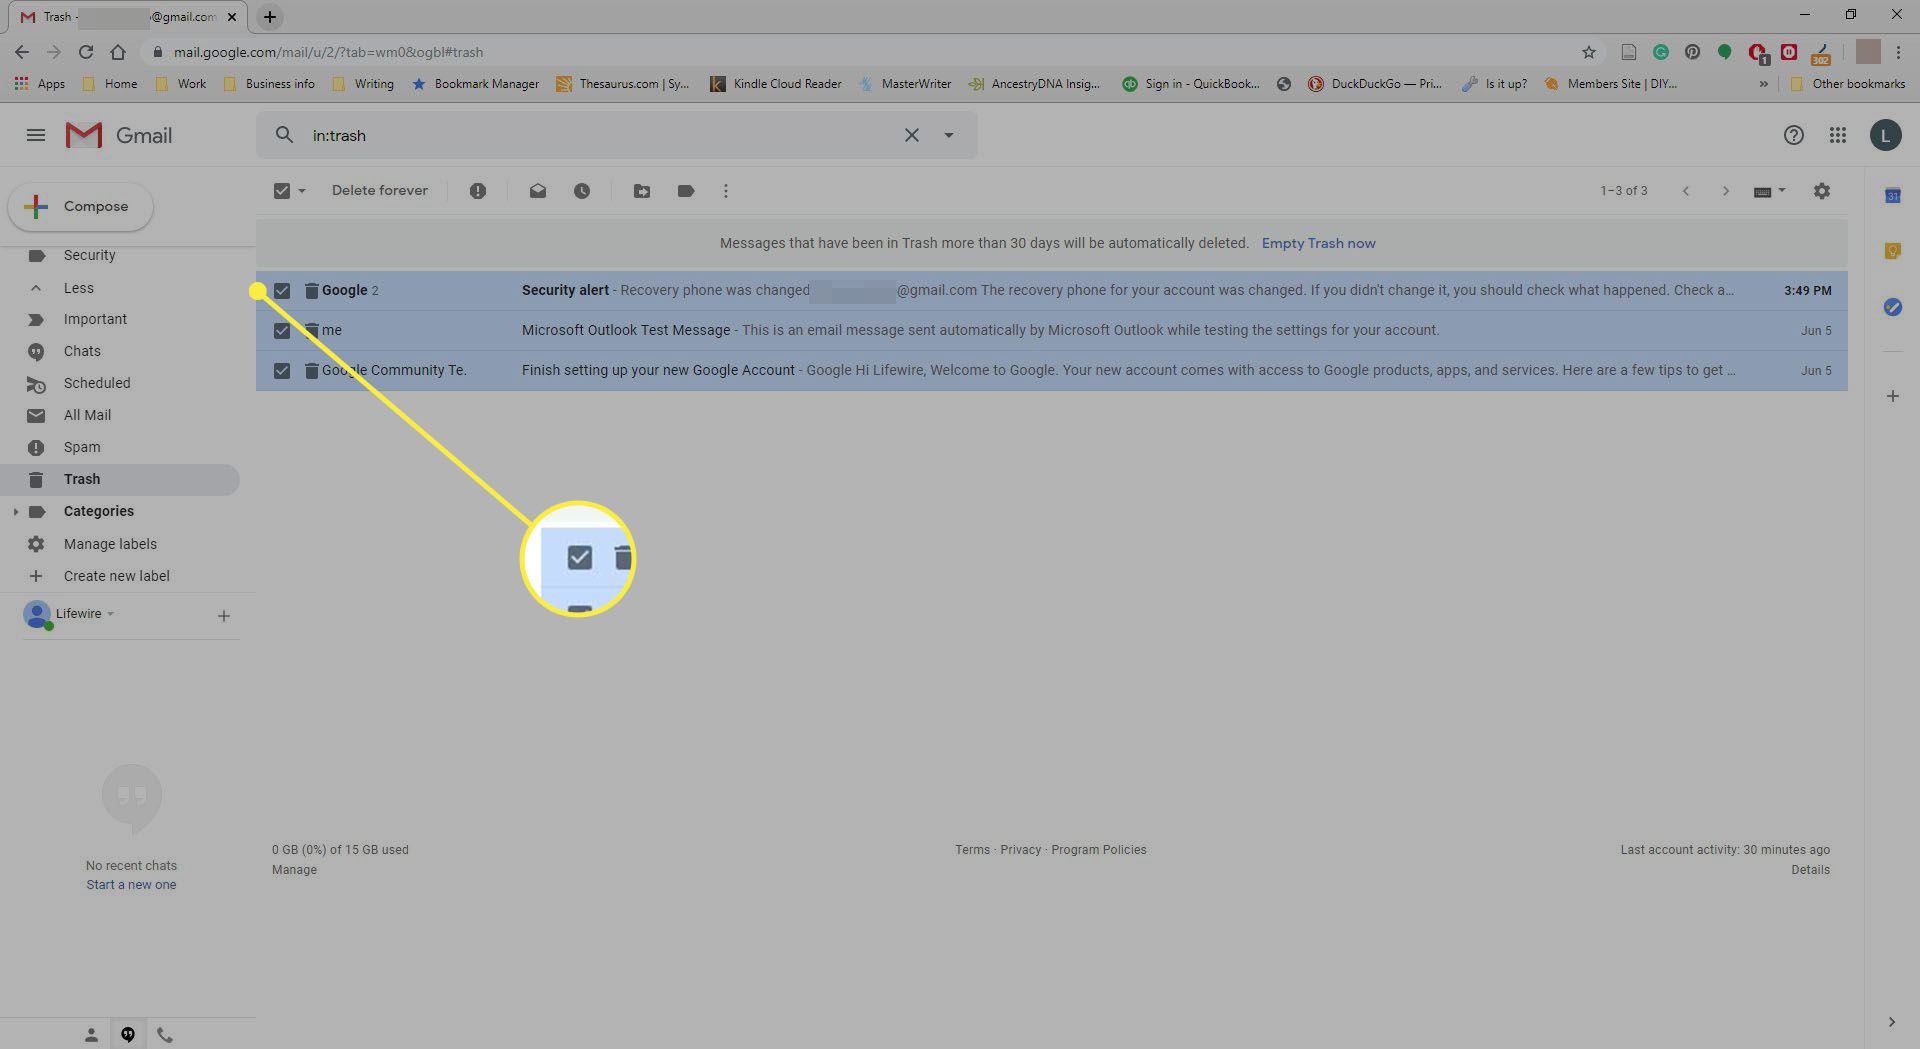1920x1049 pixels.
Task: Open the Tasks side panel icon
Action: pyautogui.click(x=1893, y=307)
